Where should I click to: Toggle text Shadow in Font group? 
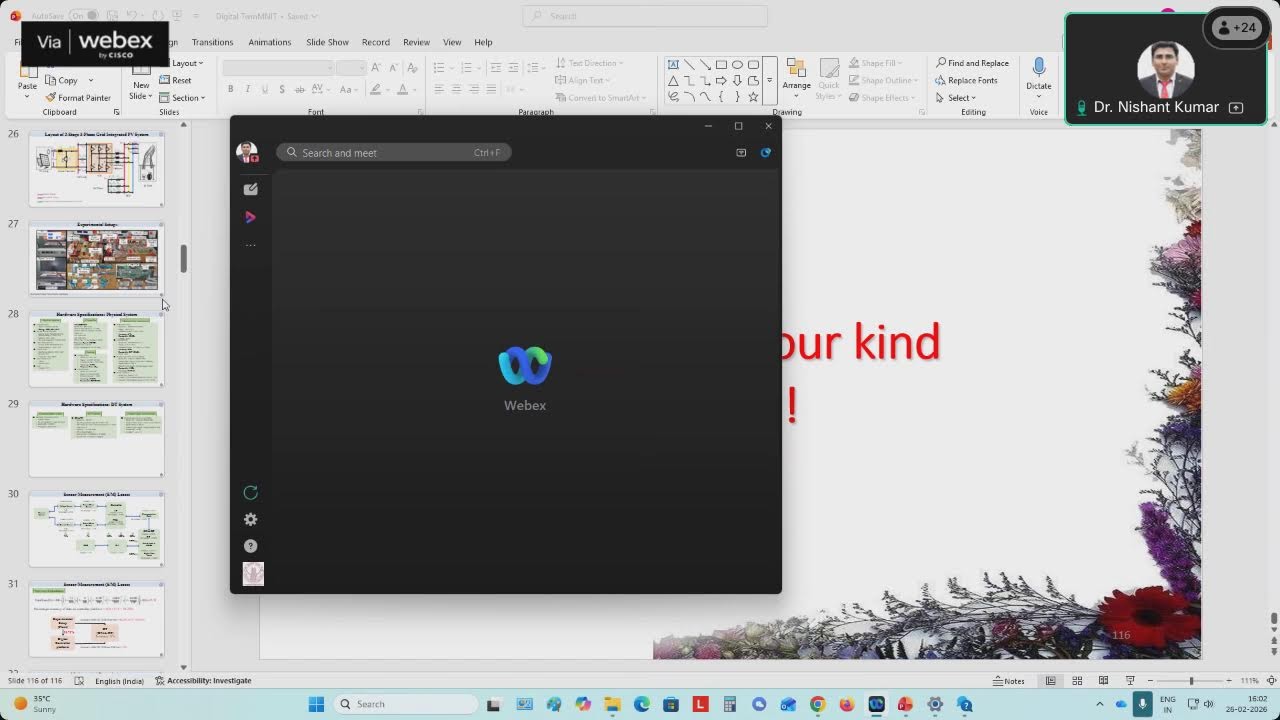282,89
